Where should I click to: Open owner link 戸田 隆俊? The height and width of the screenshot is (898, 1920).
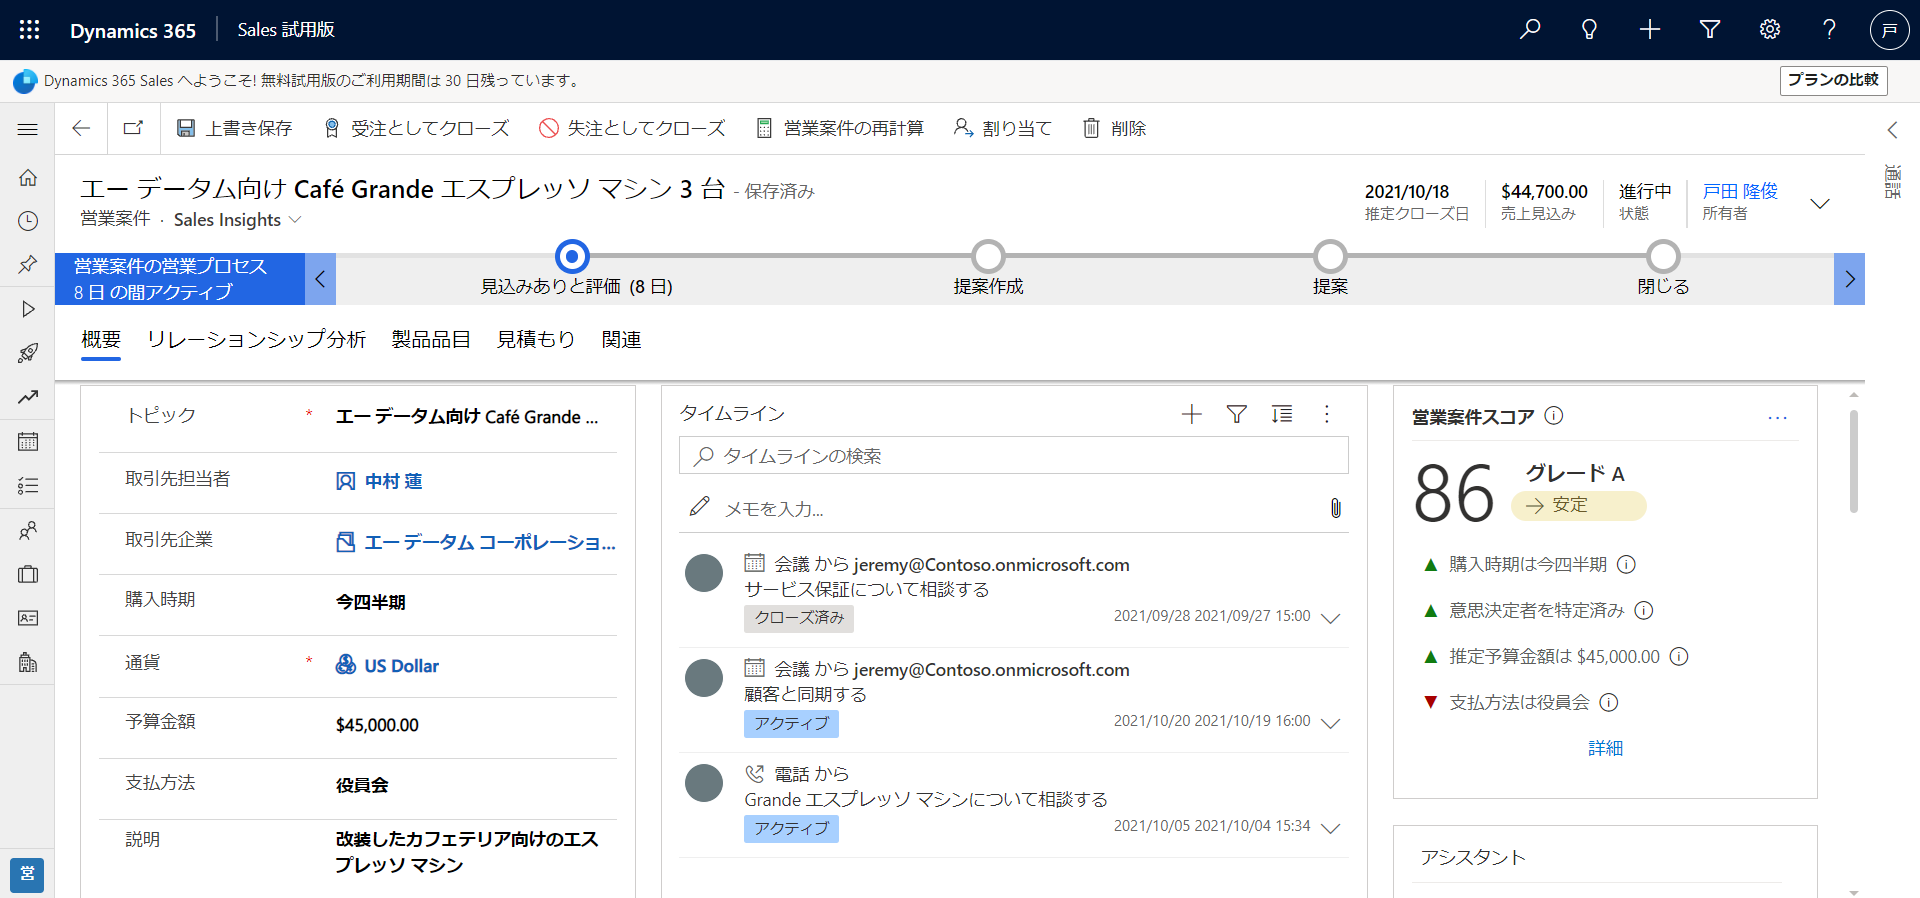1740,191
